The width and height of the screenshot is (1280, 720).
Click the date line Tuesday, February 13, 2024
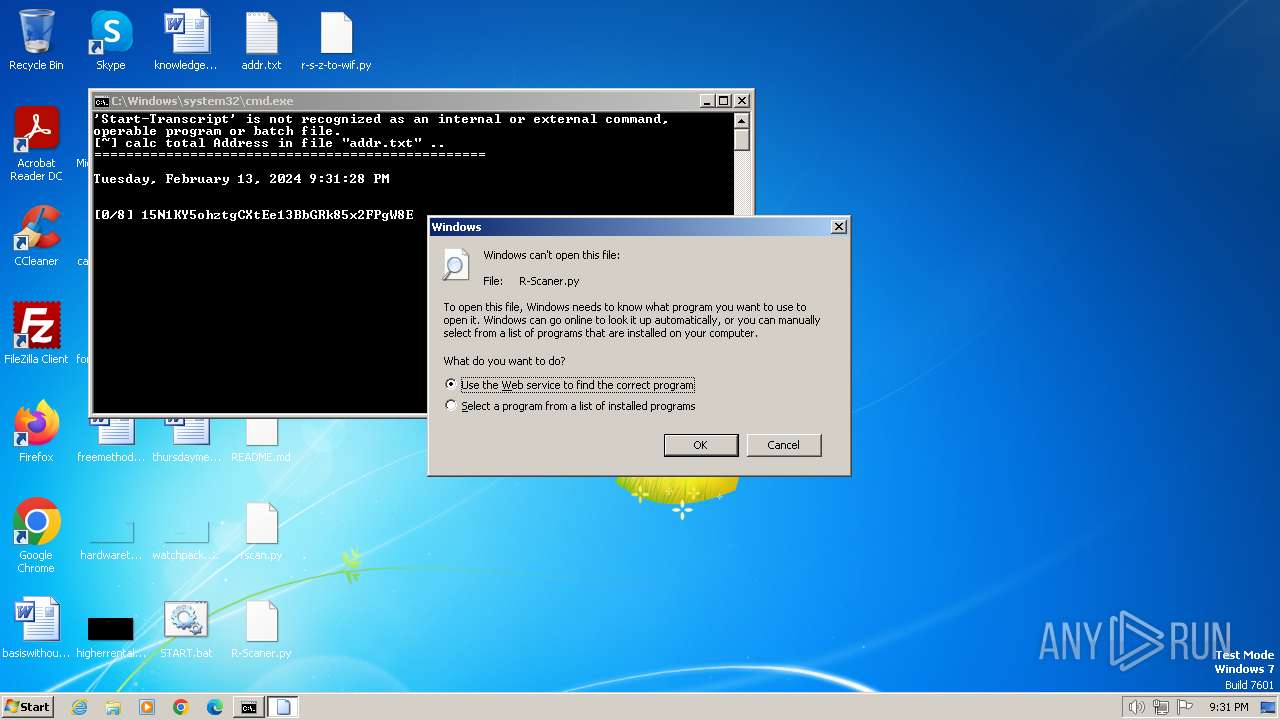tap(241, 179)
